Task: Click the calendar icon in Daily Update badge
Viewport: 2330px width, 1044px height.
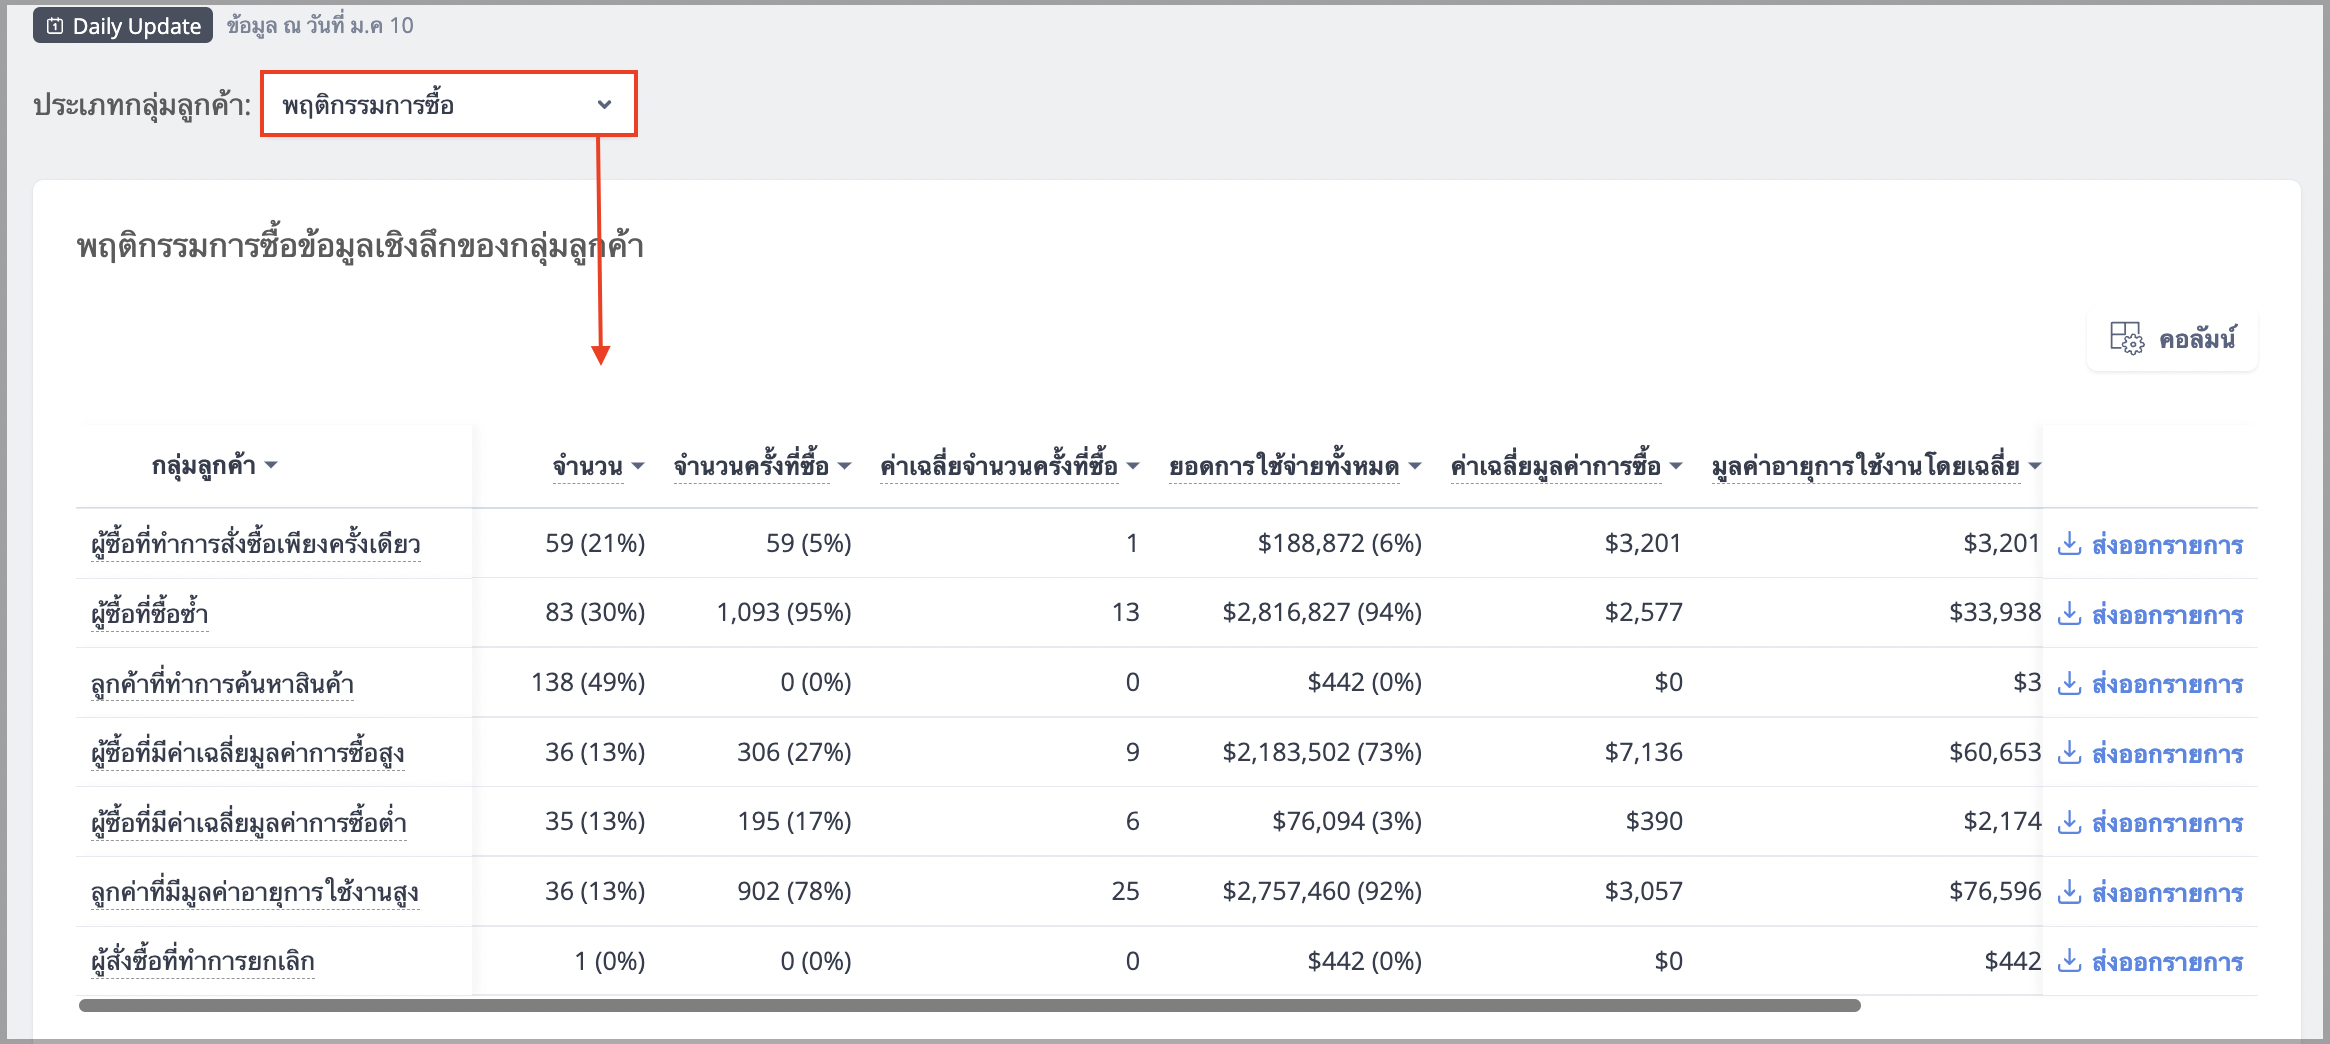Action: pos(55,26)
